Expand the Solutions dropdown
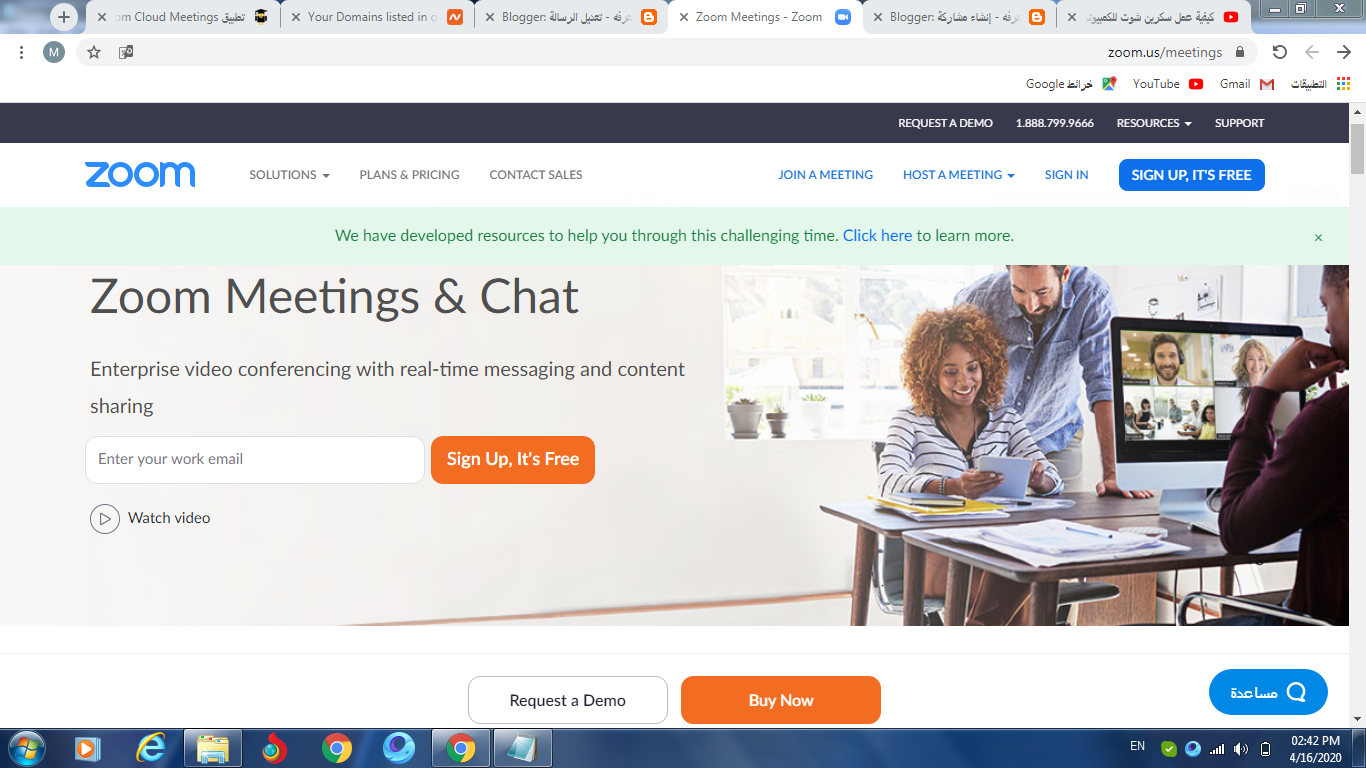The image size is (1366, 768). coord(289,174)
